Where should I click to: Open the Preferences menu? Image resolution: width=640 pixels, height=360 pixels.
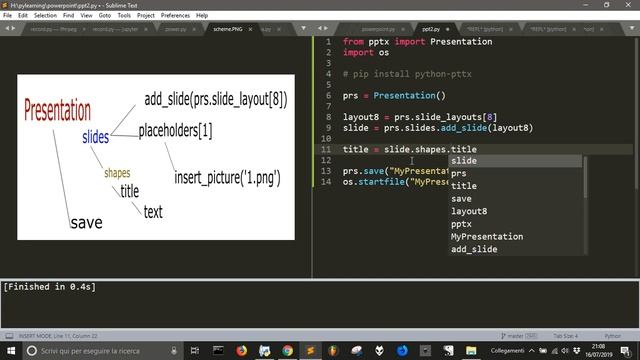point(175,16)
